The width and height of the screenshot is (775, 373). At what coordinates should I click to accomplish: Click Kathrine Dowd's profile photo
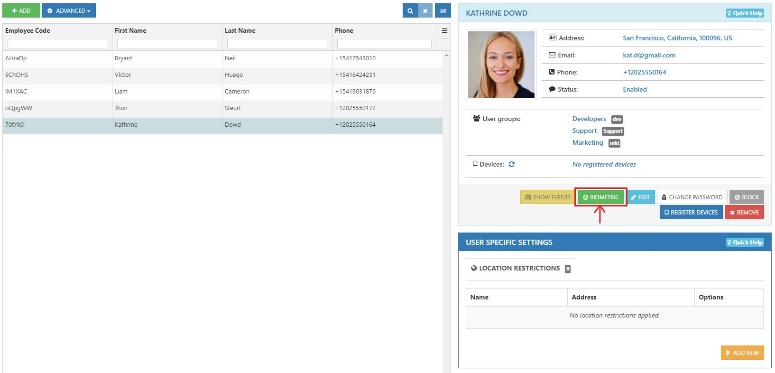pos(501,64)
